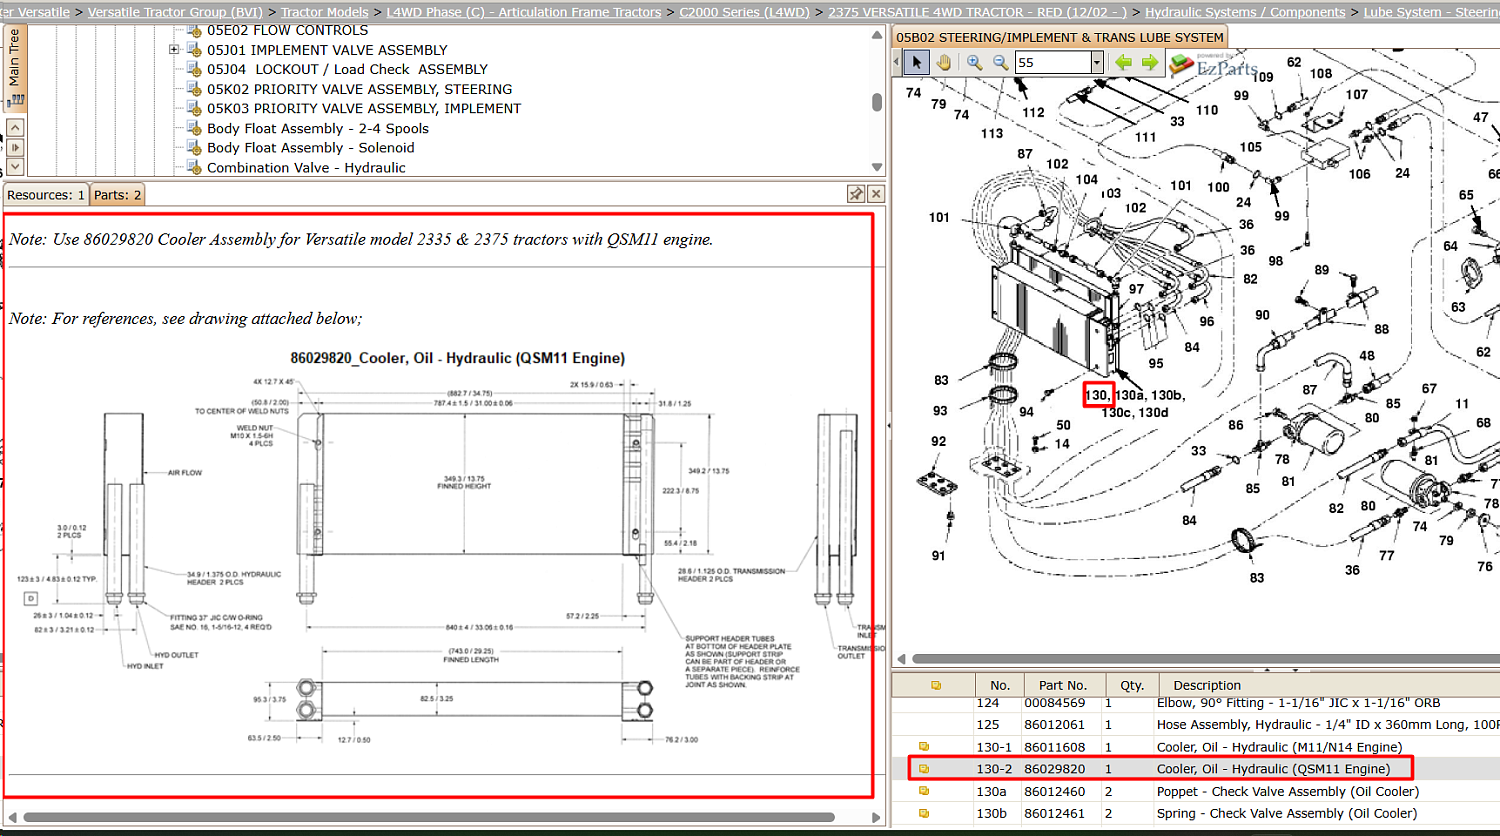
Task: Open Hydraulic Systems / Components breadcrumb
Action: [1245, 12]
